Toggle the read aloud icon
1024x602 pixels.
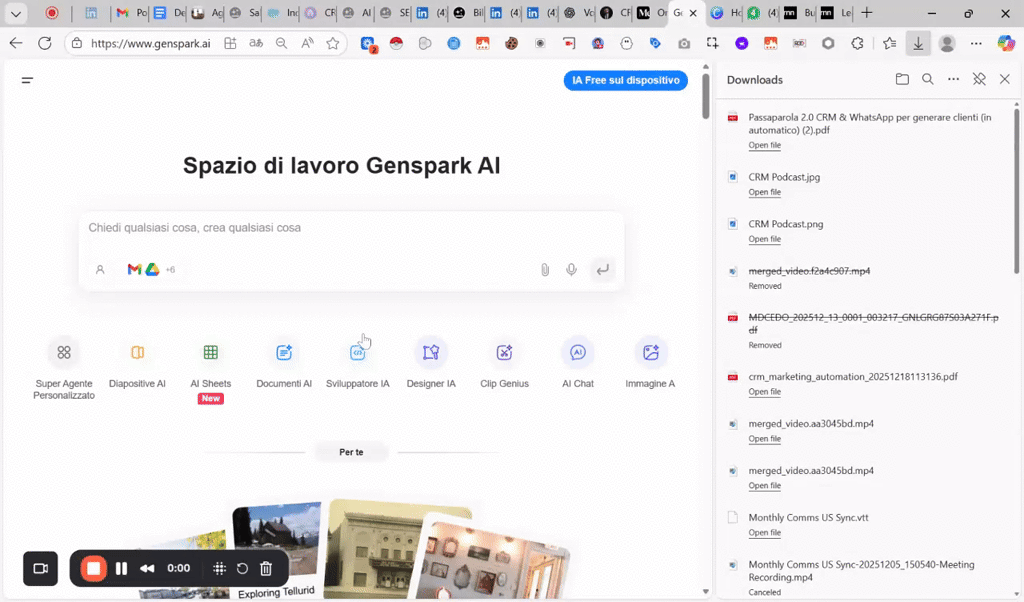(307, 43)
